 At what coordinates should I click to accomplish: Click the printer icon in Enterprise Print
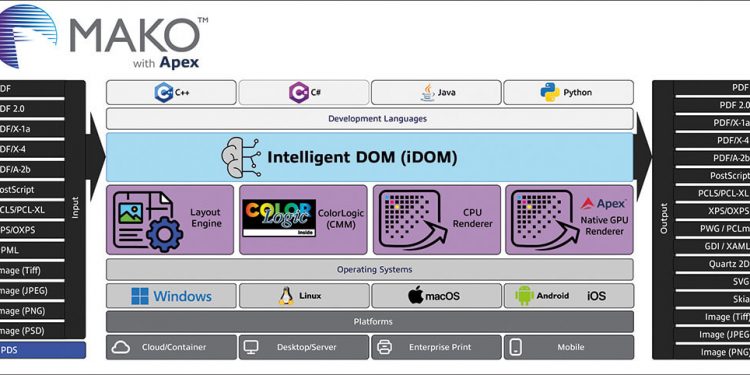point(384,347)
